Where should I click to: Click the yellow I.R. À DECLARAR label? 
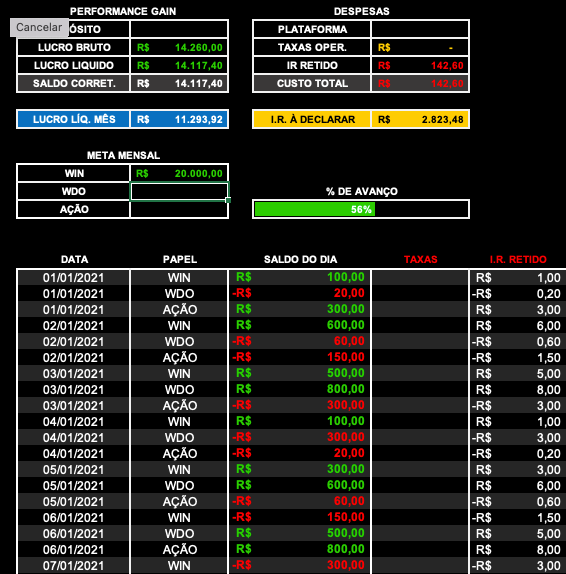[312, 119]
